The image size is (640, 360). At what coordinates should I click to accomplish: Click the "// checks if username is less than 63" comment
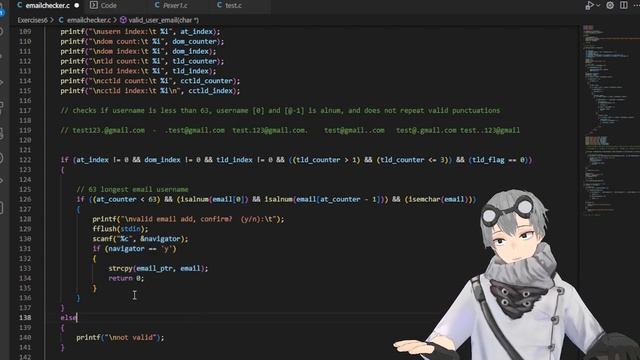coord(280,111)
